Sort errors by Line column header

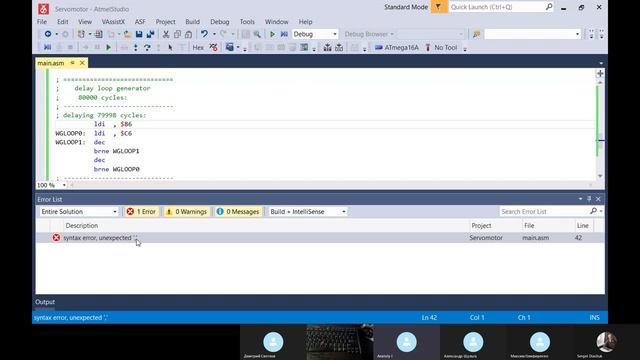pos(583,225)
